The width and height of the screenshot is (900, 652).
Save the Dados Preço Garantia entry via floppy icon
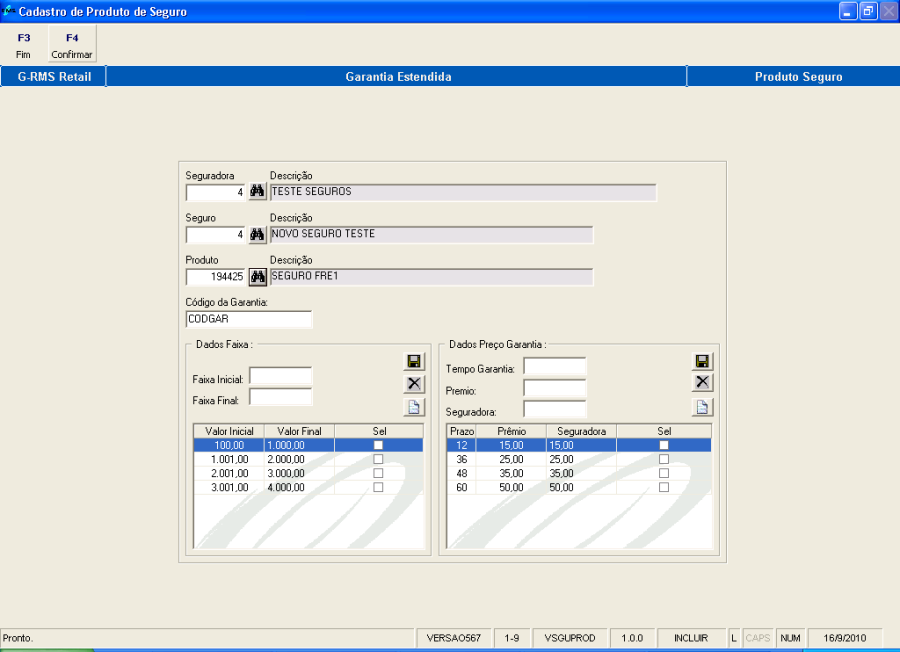[703, 361]
